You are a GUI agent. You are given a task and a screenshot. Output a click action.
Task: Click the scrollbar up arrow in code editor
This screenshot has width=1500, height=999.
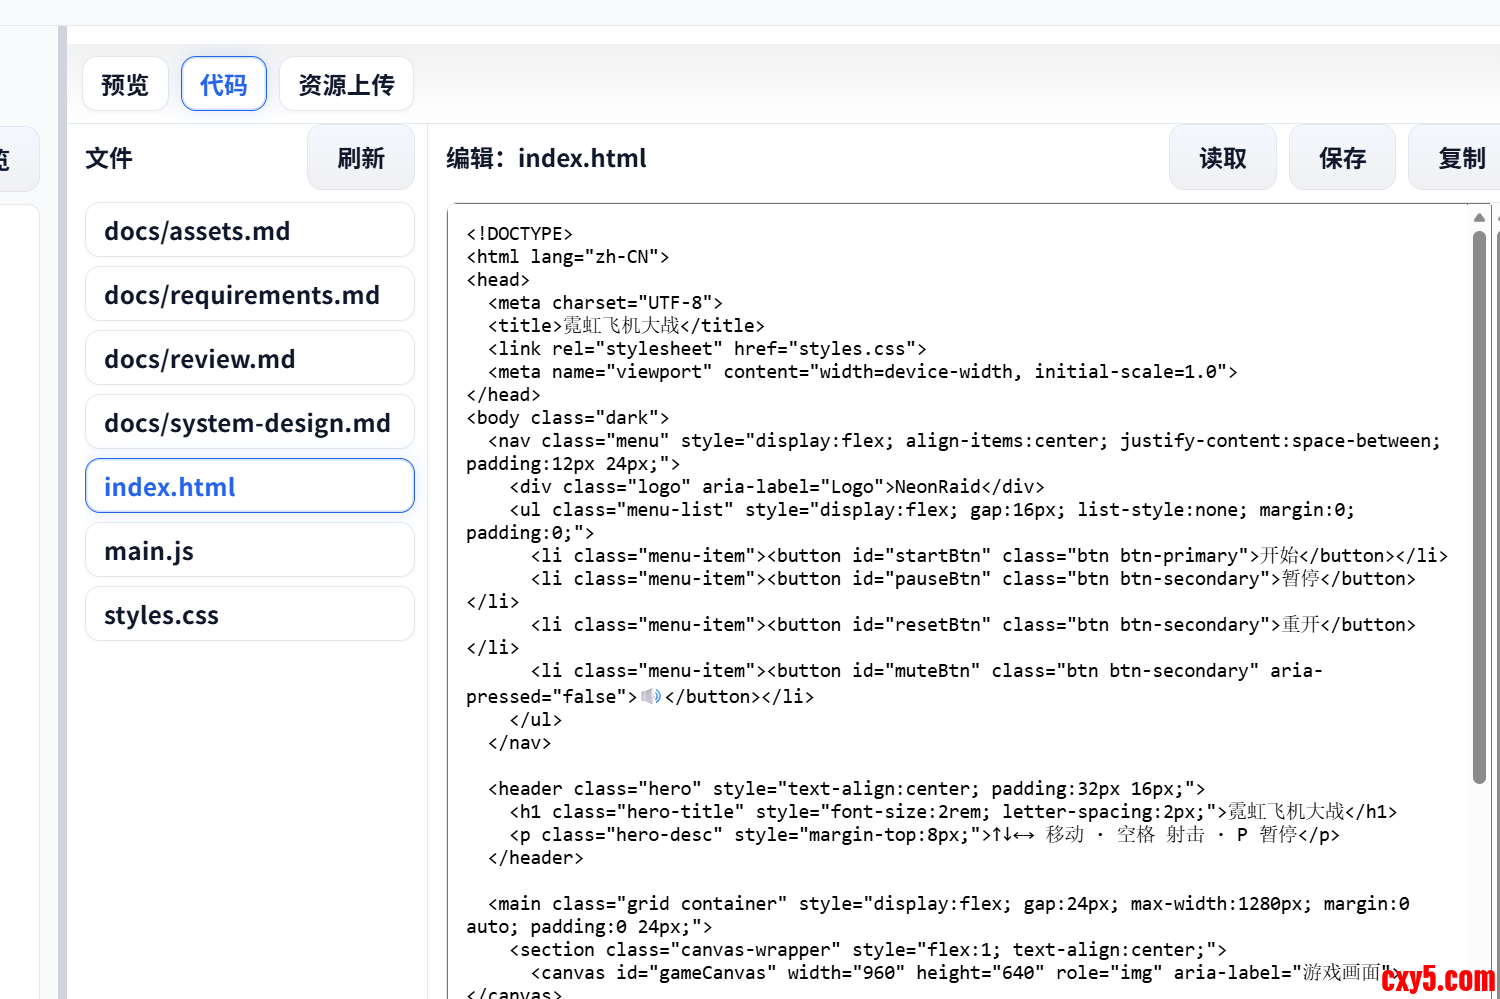[1479, 217]
